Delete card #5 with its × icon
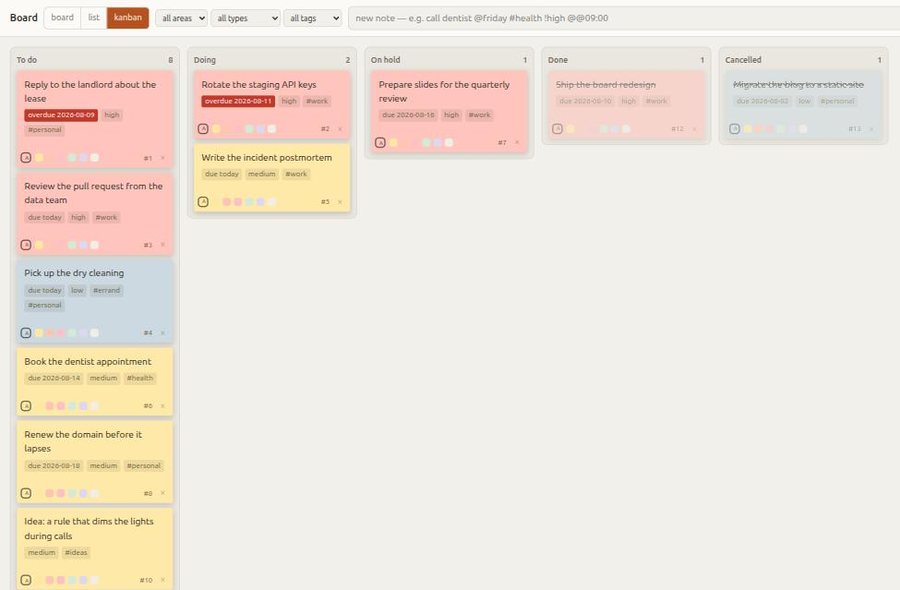Viewport: 900px width, 590px height. click(340, 202)
